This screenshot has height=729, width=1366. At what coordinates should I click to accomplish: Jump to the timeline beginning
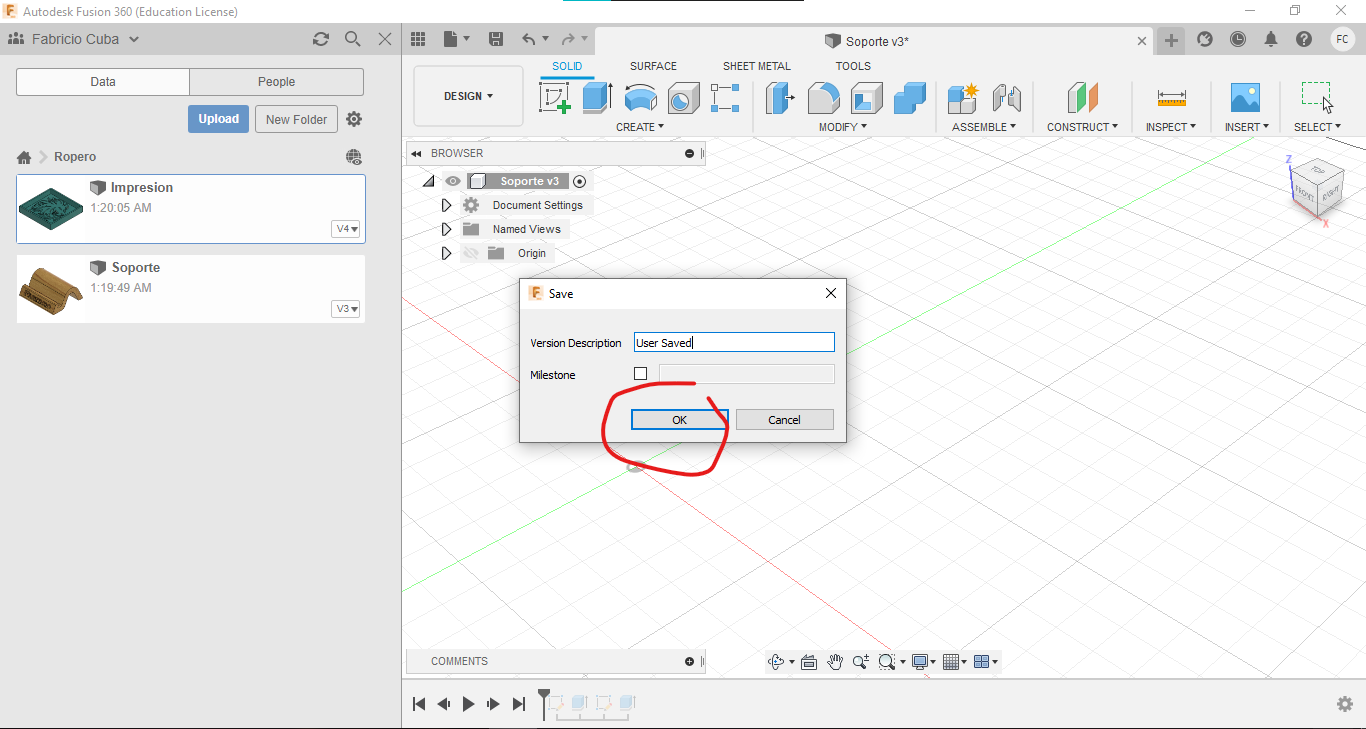point(420,704)
